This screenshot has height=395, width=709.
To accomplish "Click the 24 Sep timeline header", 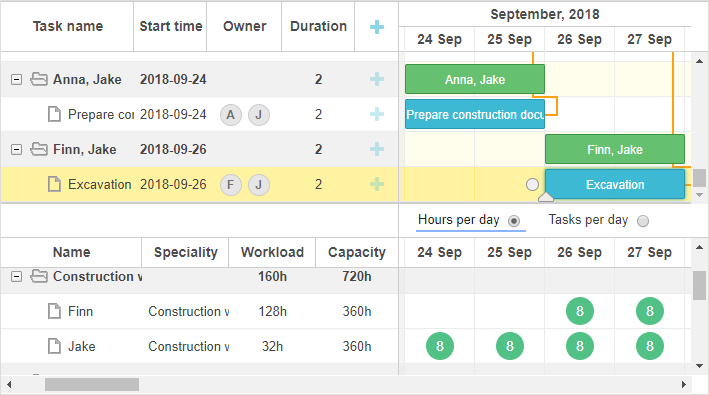I will [x=440, y=39].
